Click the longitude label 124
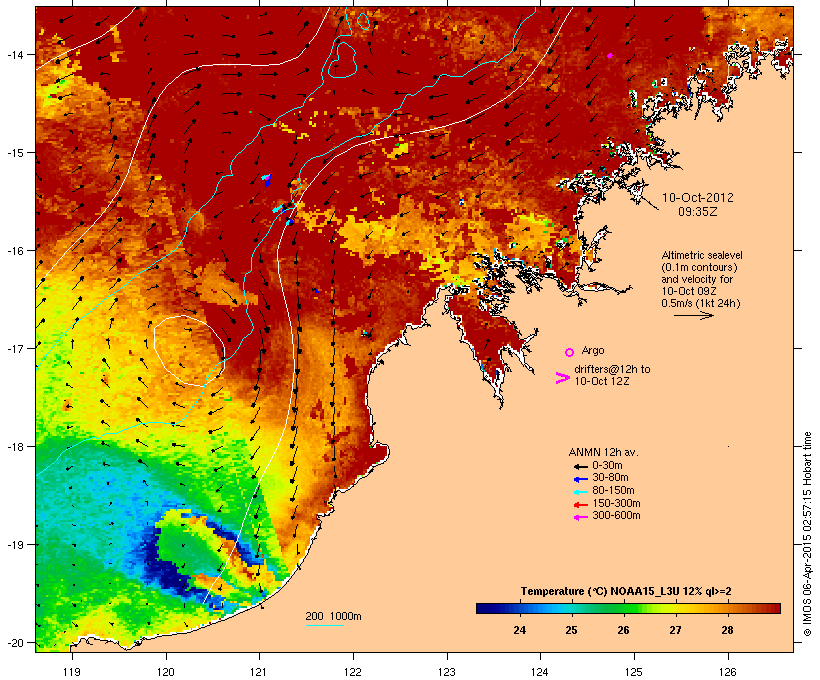This screenshot has height=680, width=820. [x=540, y=672]
